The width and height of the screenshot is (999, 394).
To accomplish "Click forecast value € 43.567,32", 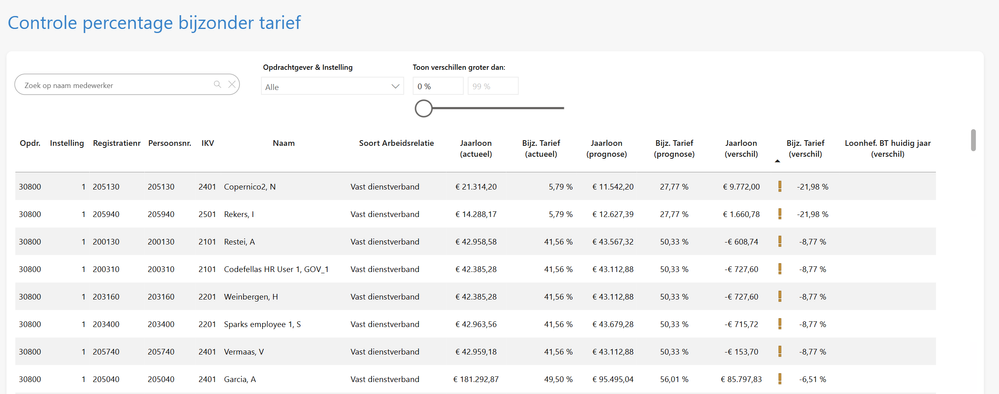I will [613, 242].
